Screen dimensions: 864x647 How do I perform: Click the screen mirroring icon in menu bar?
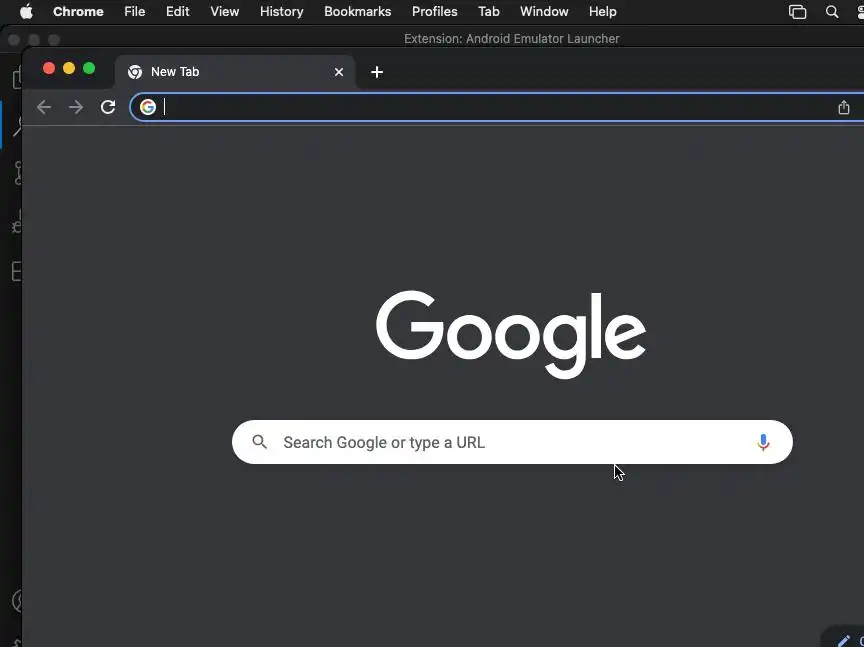point(797,12)
